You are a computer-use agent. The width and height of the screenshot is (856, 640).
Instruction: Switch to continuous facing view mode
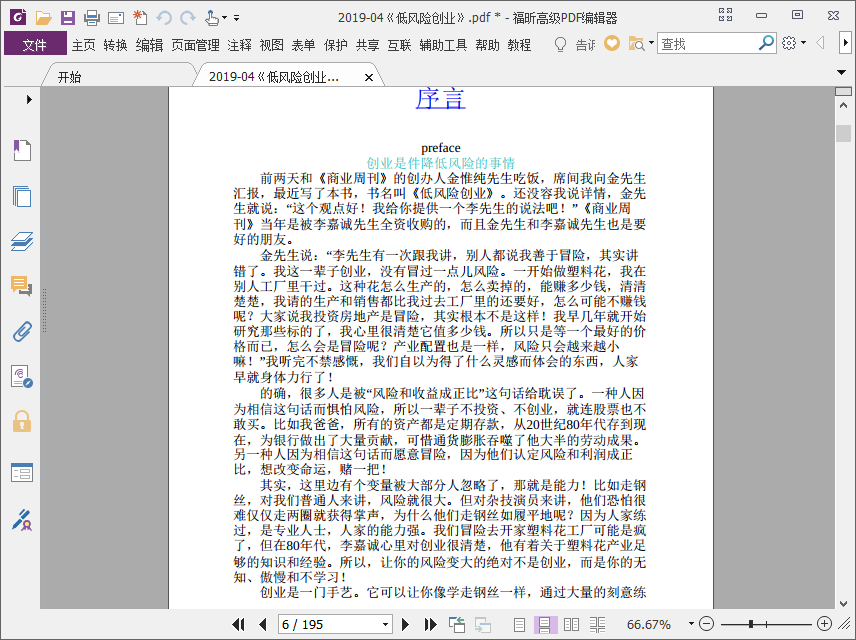click(597, 624)
